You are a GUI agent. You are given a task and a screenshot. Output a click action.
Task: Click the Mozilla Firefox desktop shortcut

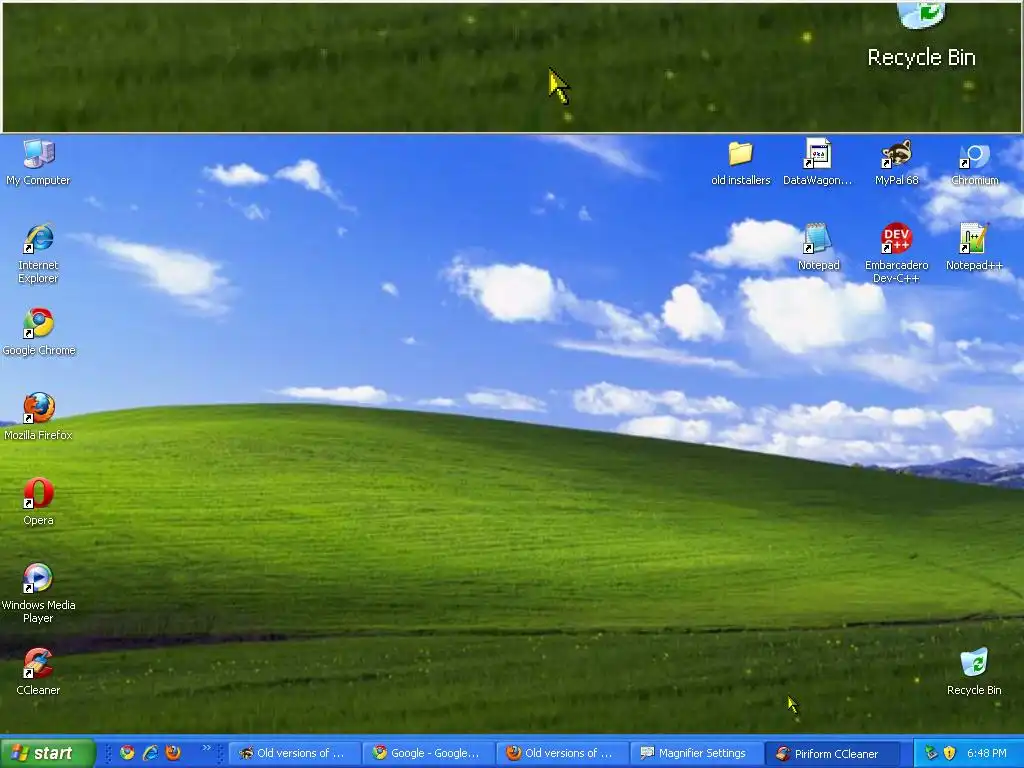coord(38,417)
